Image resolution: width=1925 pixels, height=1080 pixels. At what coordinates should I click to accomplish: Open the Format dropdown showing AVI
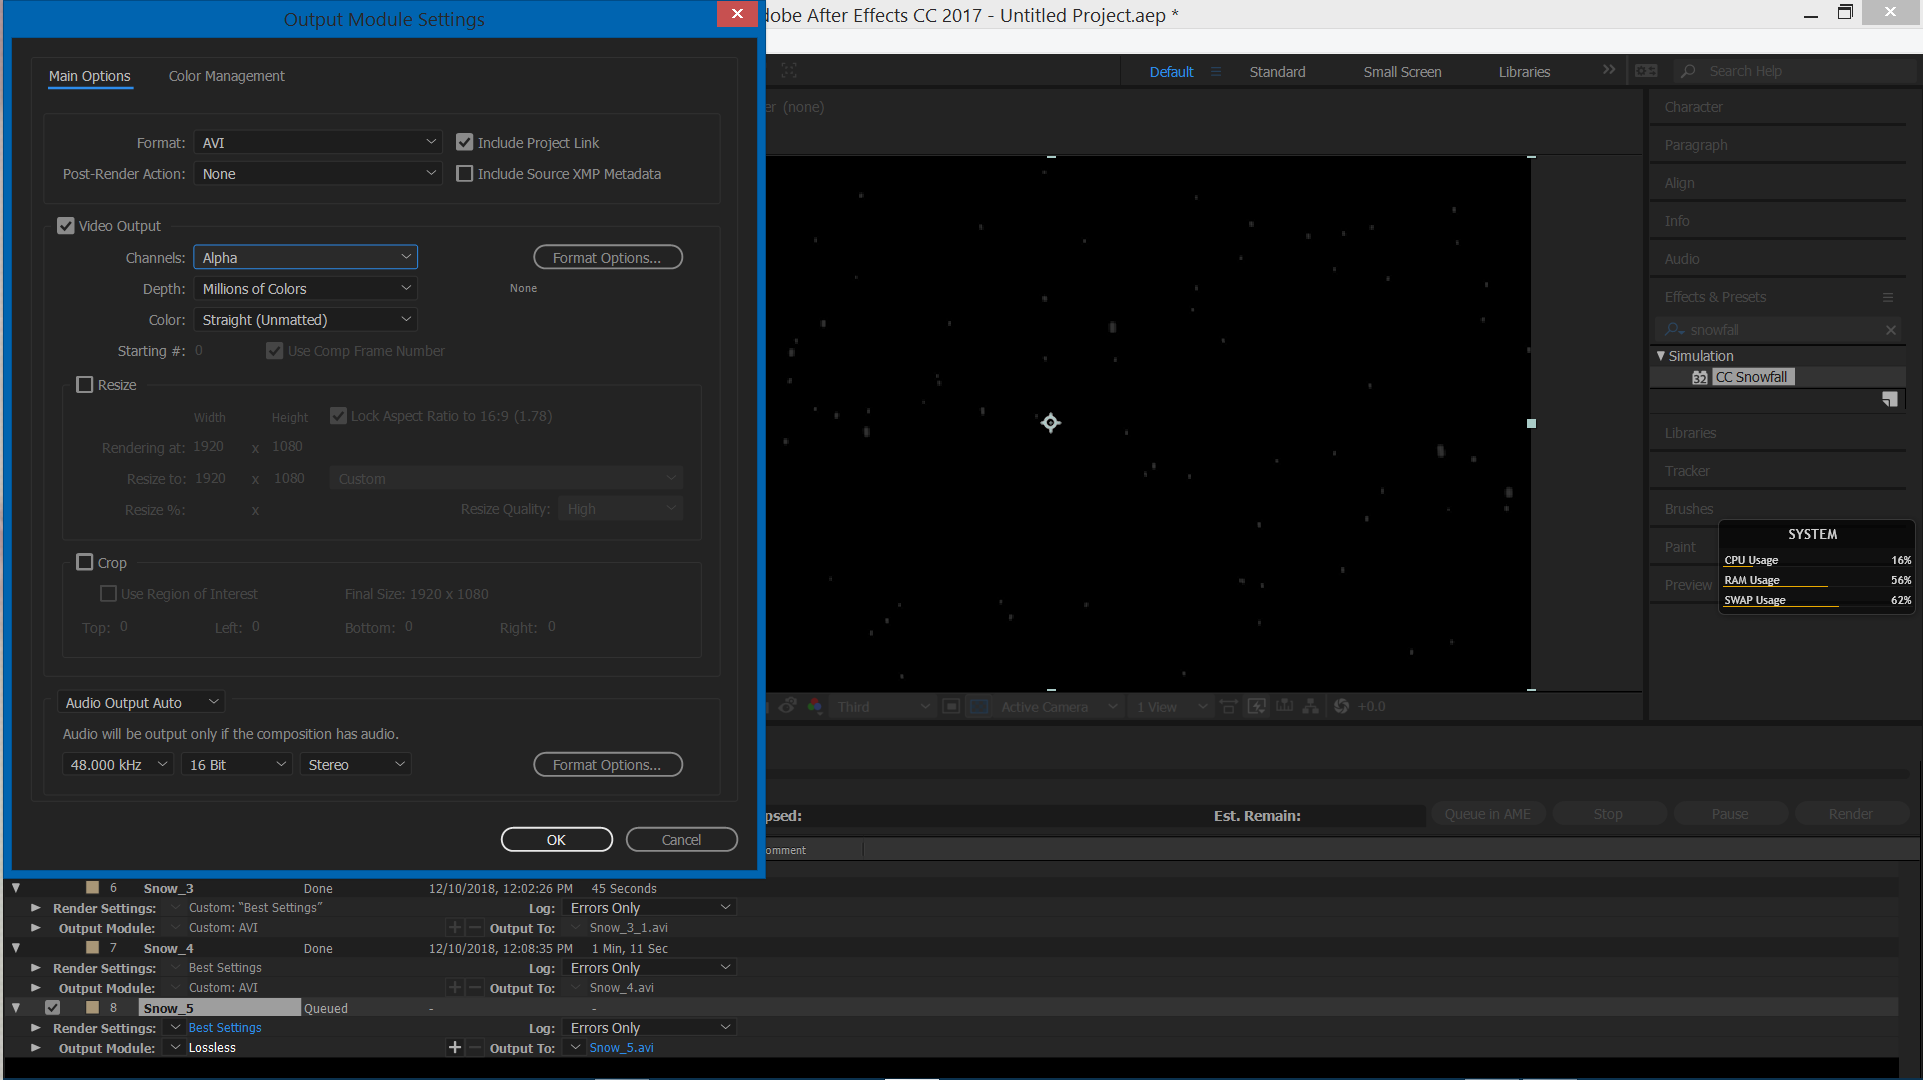[318, 142]
